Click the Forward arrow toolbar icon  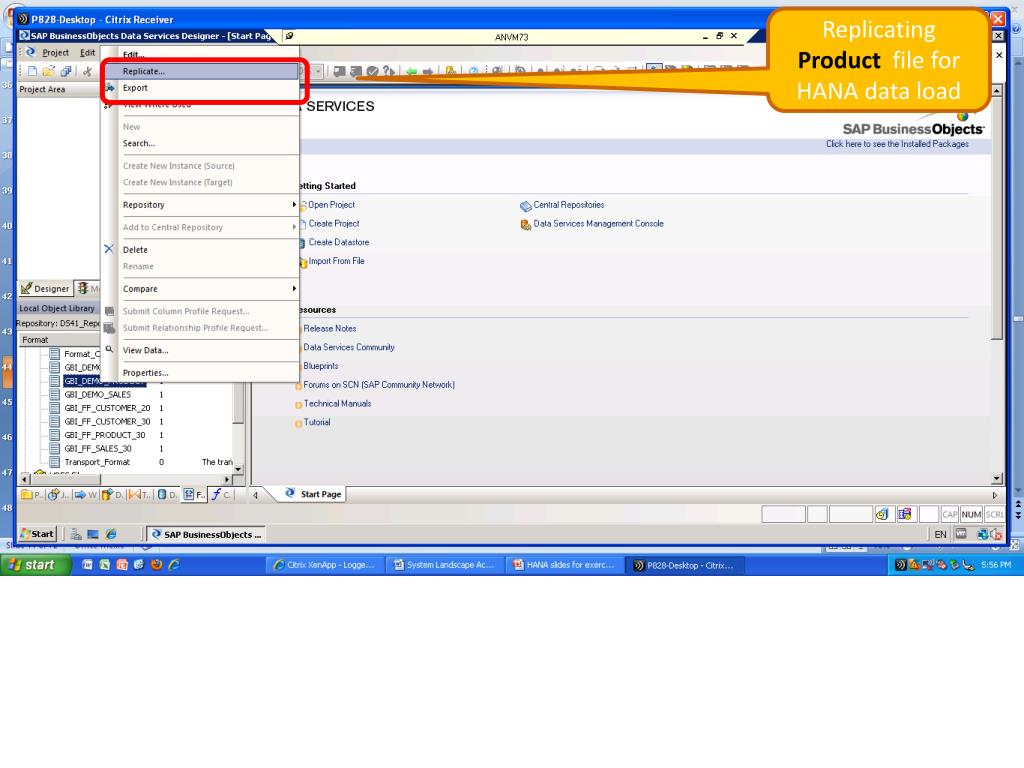(428, 71)
